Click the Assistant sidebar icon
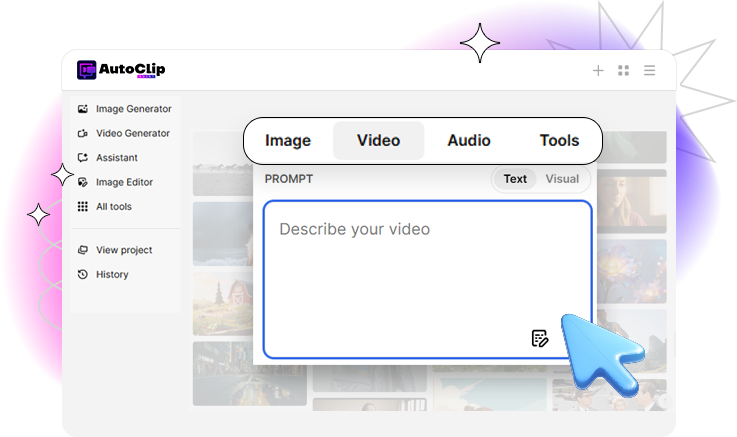 (x=83, y=158)
